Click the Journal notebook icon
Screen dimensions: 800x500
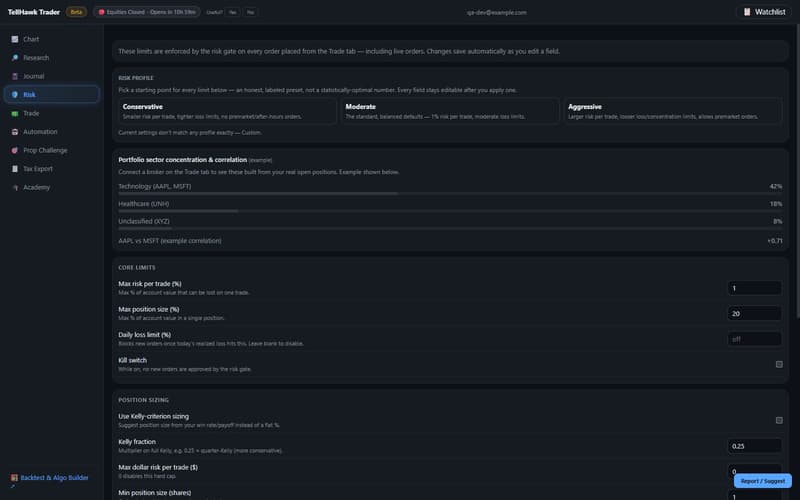tap(15, 76)
